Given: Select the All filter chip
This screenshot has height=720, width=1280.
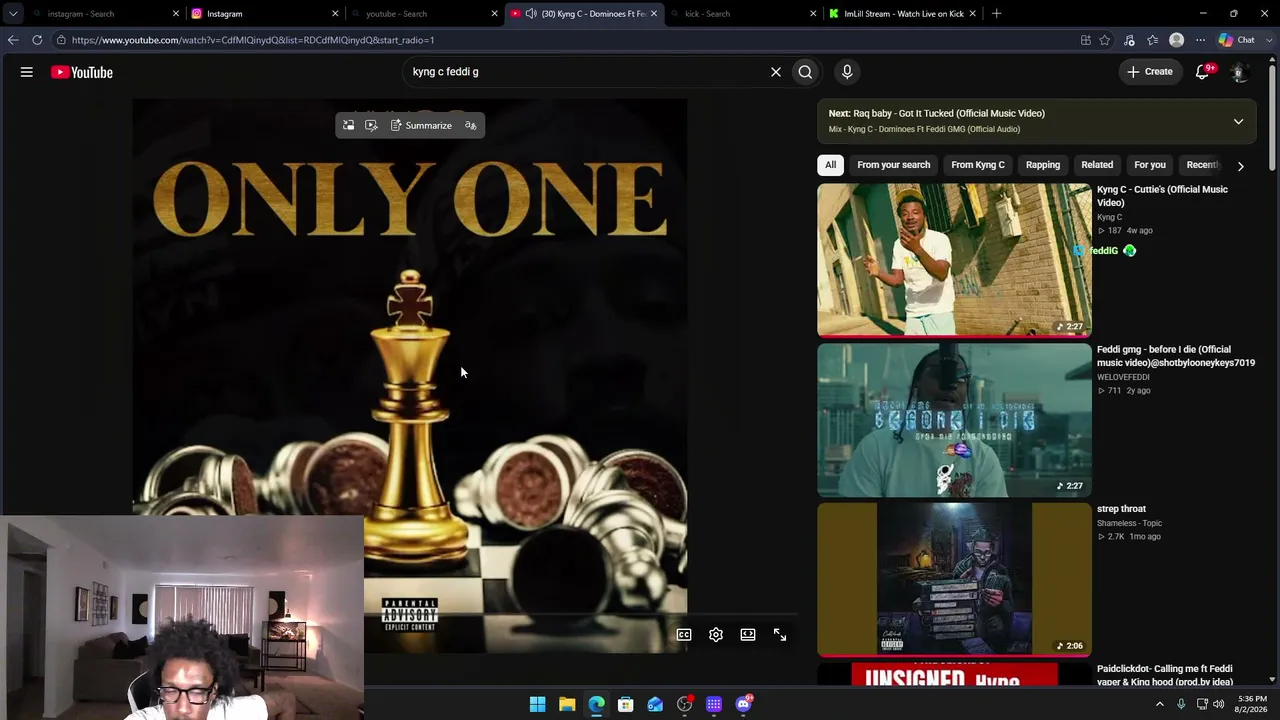Looking at the screenshot, I should coord(830,165).
